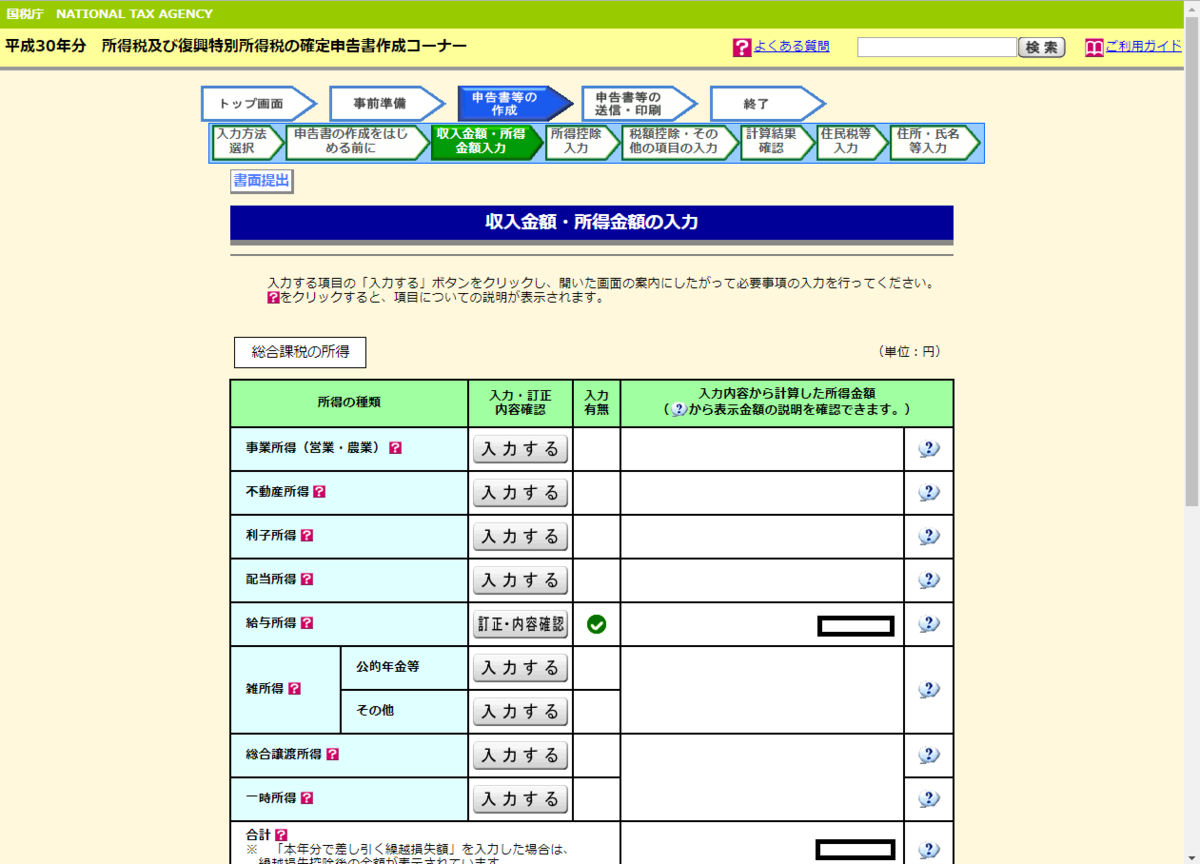Click red help icon next to 不動産所得
Viewport: 1200px width, 864px height.
point(319,492)
